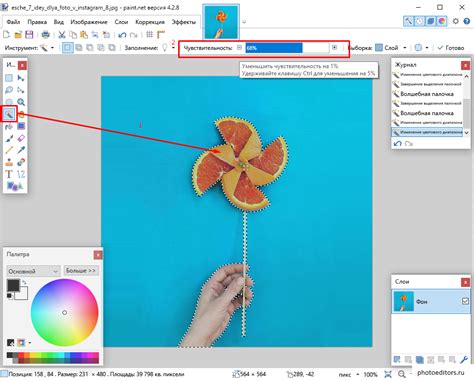Select the Line/Curve tool

coord(21,174)
